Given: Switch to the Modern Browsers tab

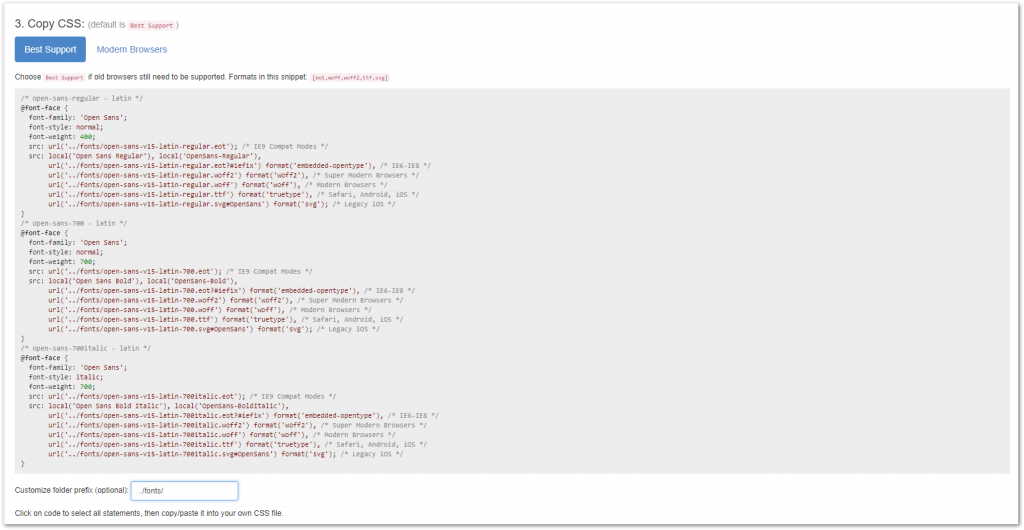Looking at the screenshot, I should pyautogui.click(x=132, y=50).
